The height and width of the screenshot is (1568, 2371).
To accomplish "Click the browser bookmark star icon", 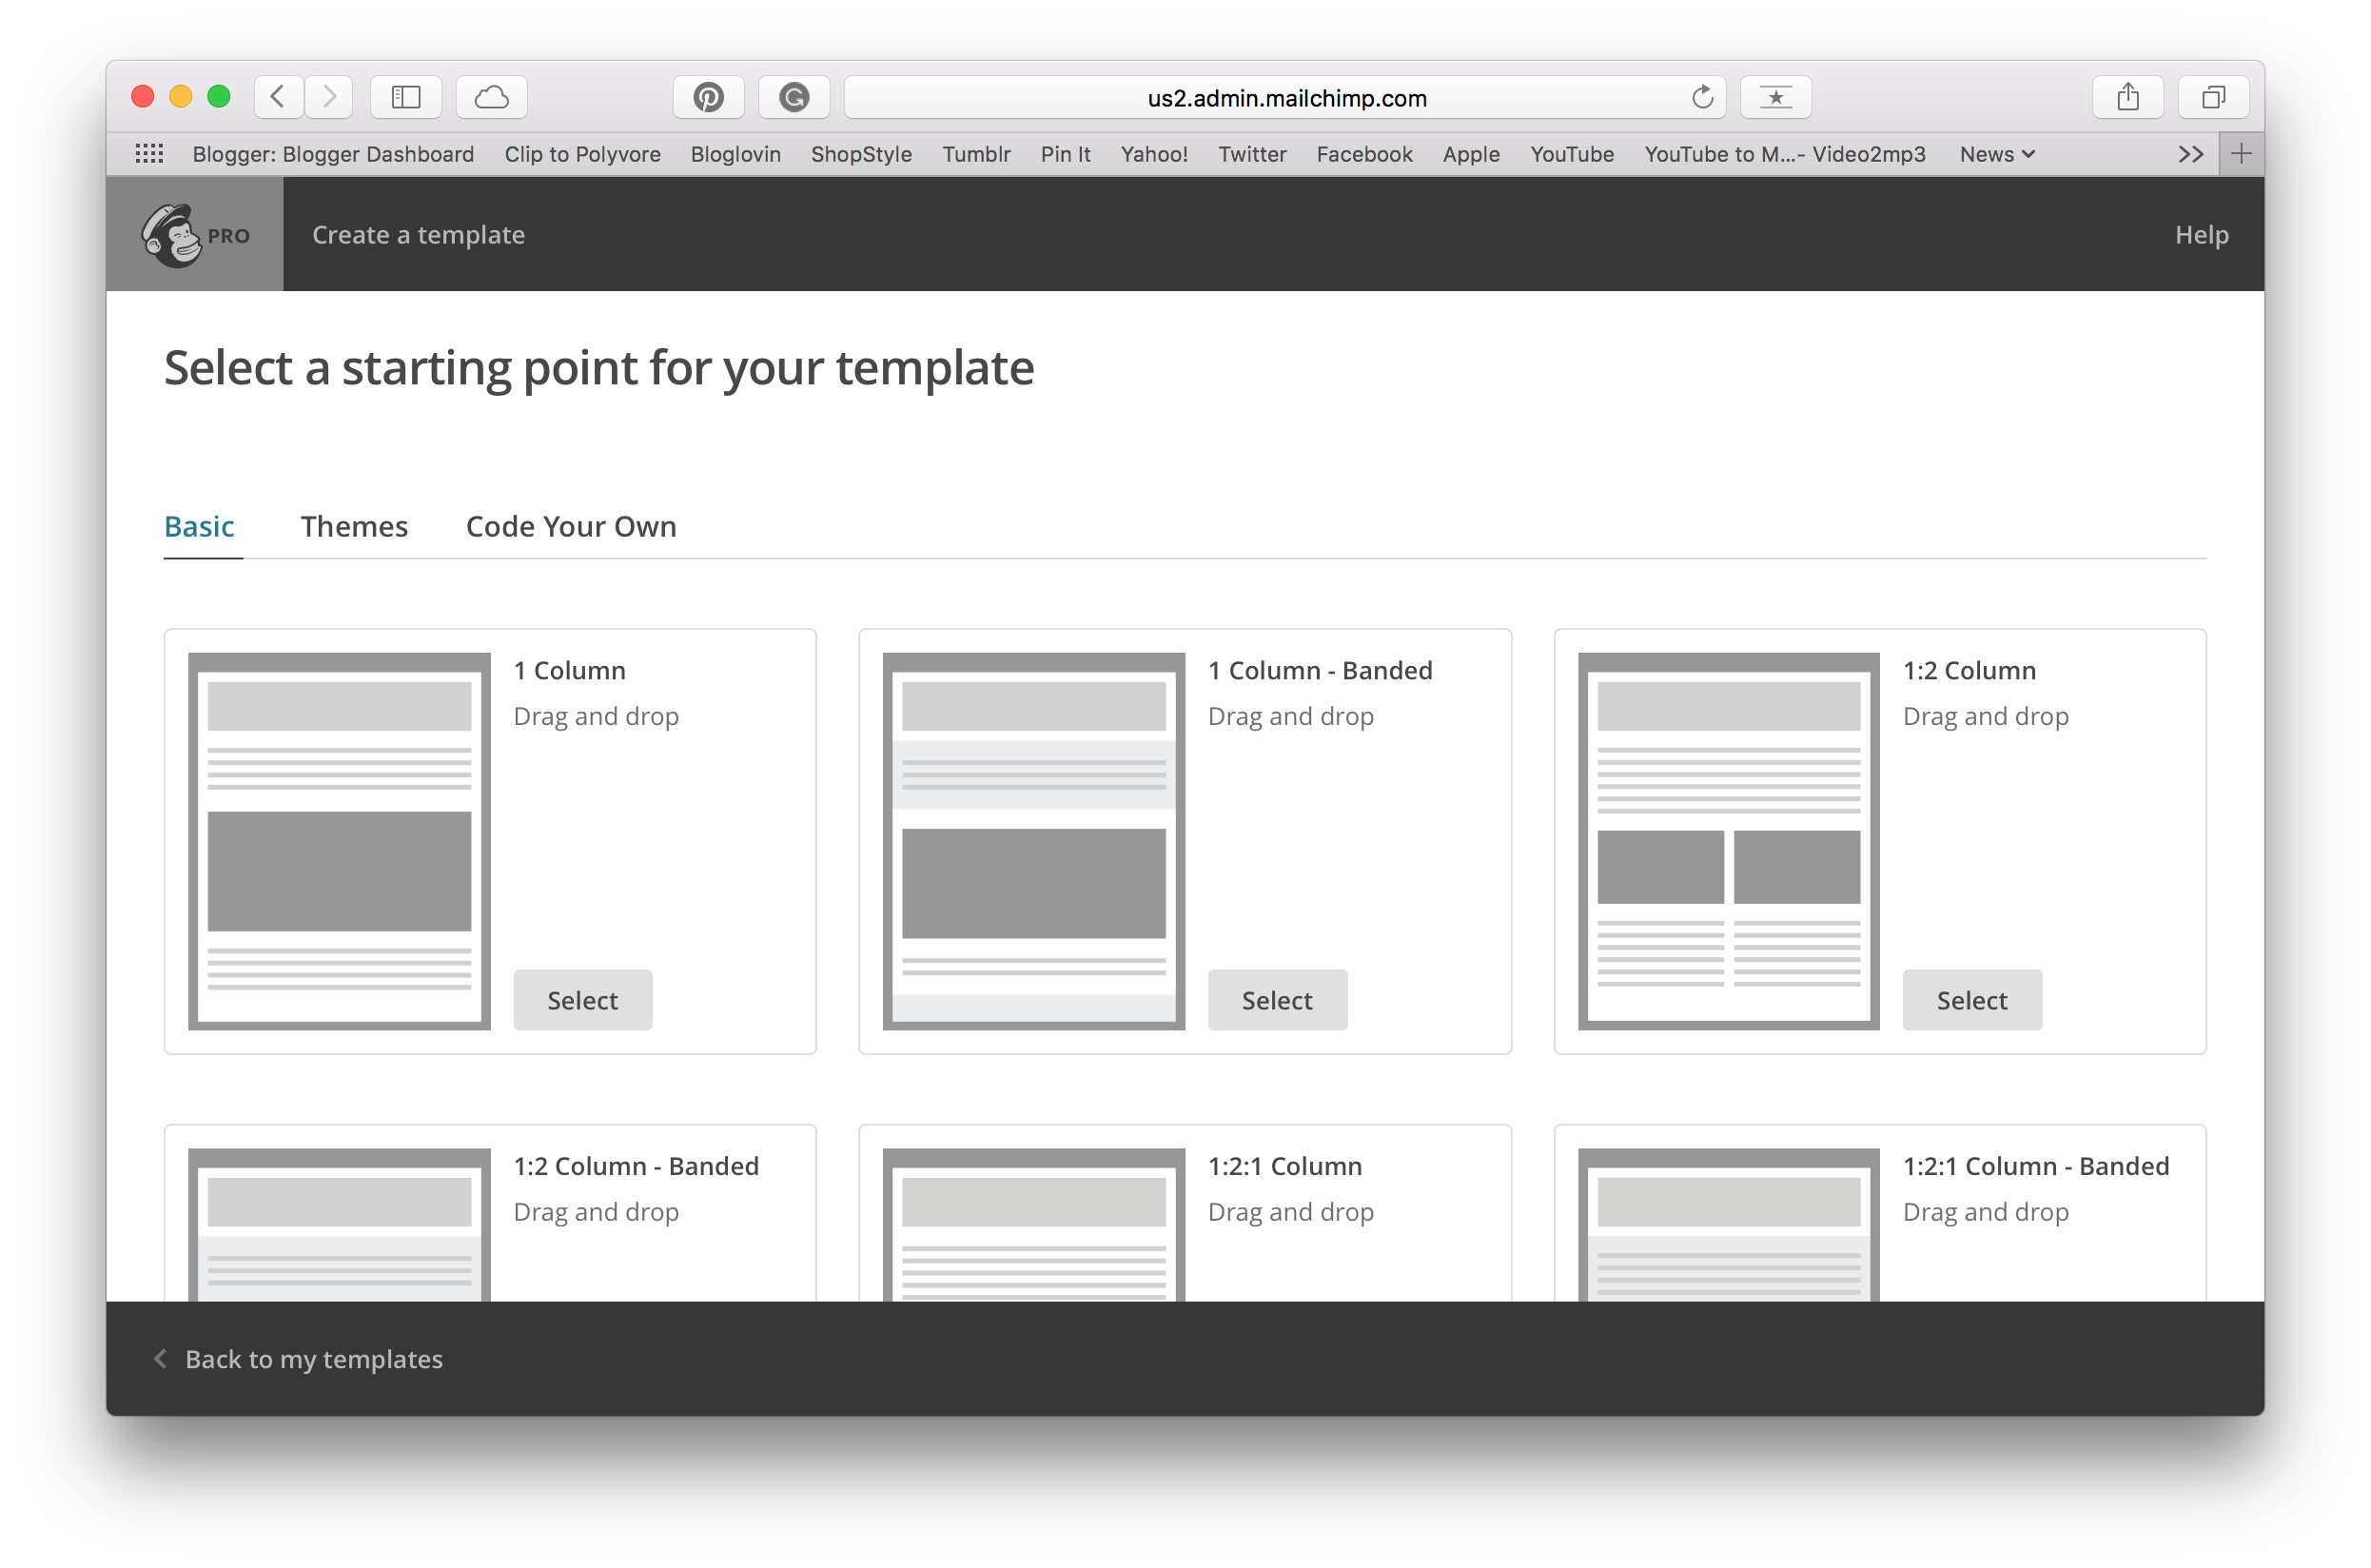I will (1779, 96).
